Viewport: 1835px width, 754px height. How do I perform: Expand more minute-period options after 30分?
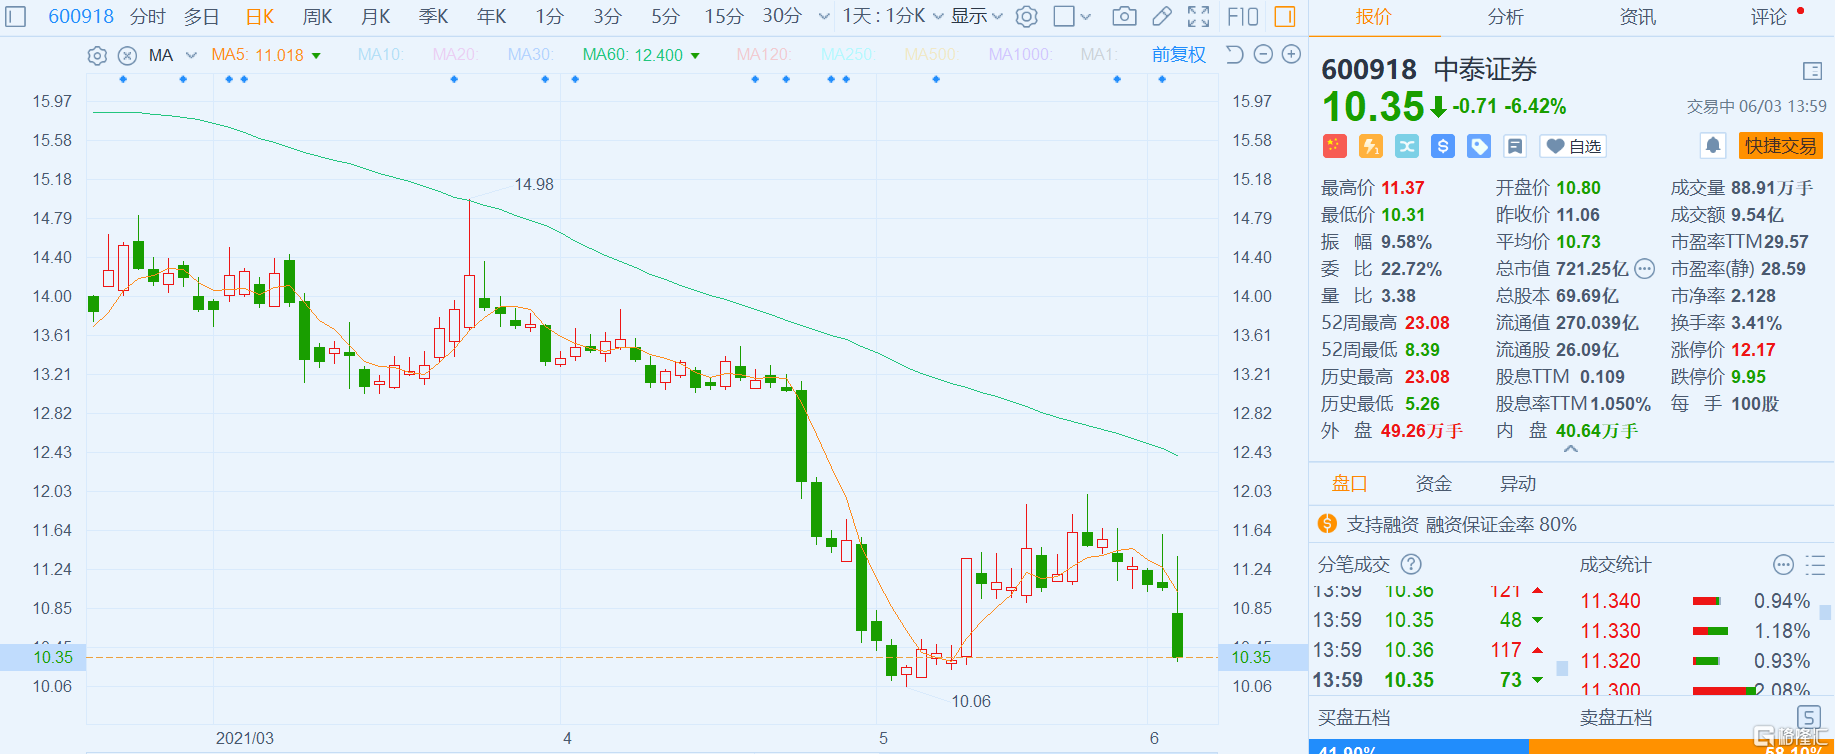point(824,17)
